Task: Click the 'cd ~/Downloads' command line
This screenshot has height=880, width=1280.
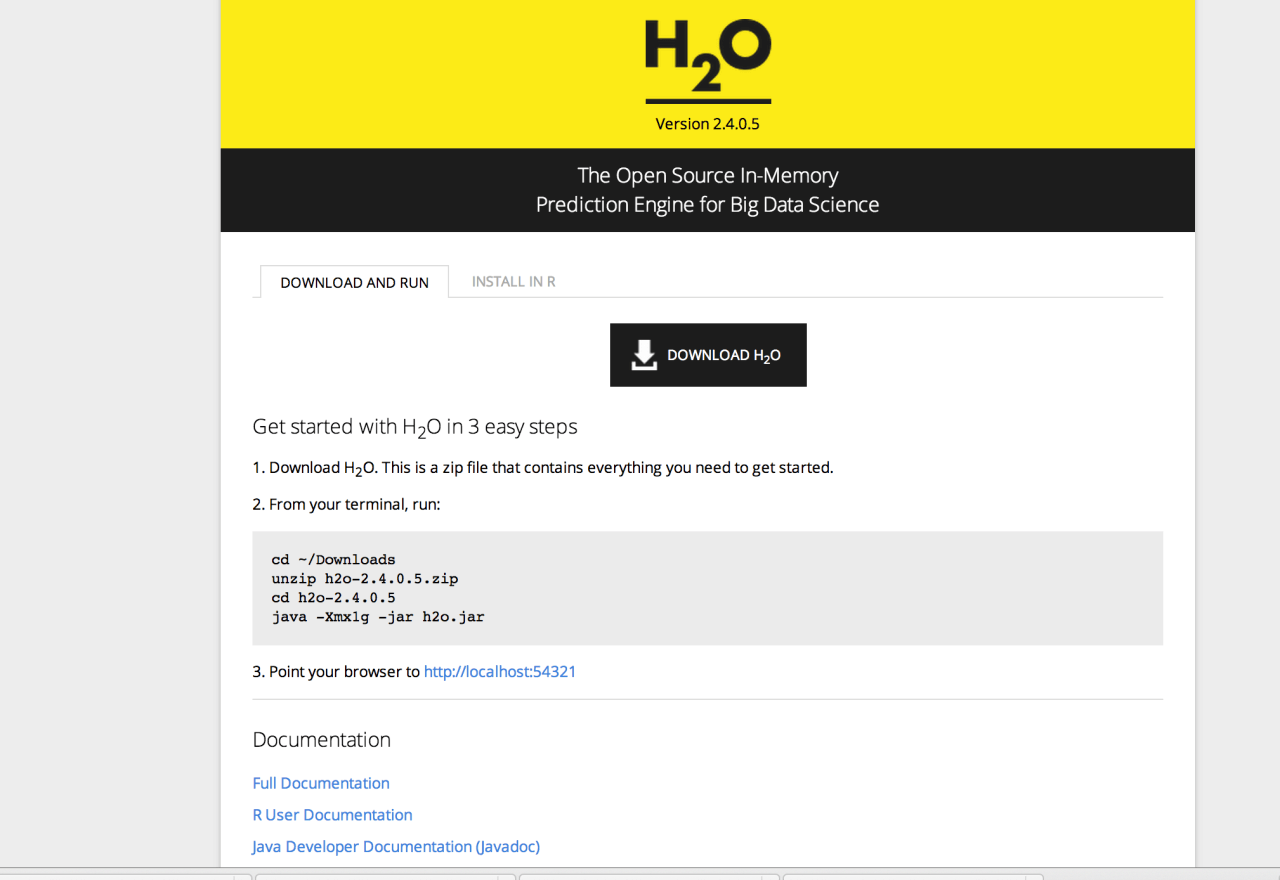Action: (333, 560)
